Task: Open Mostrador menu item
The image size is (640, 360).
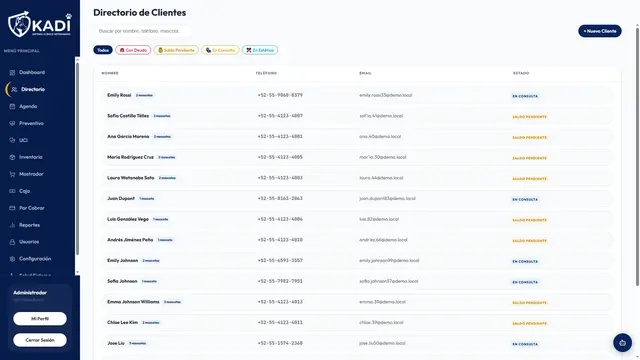Action: pyautogui.click(x=31, y=174)
